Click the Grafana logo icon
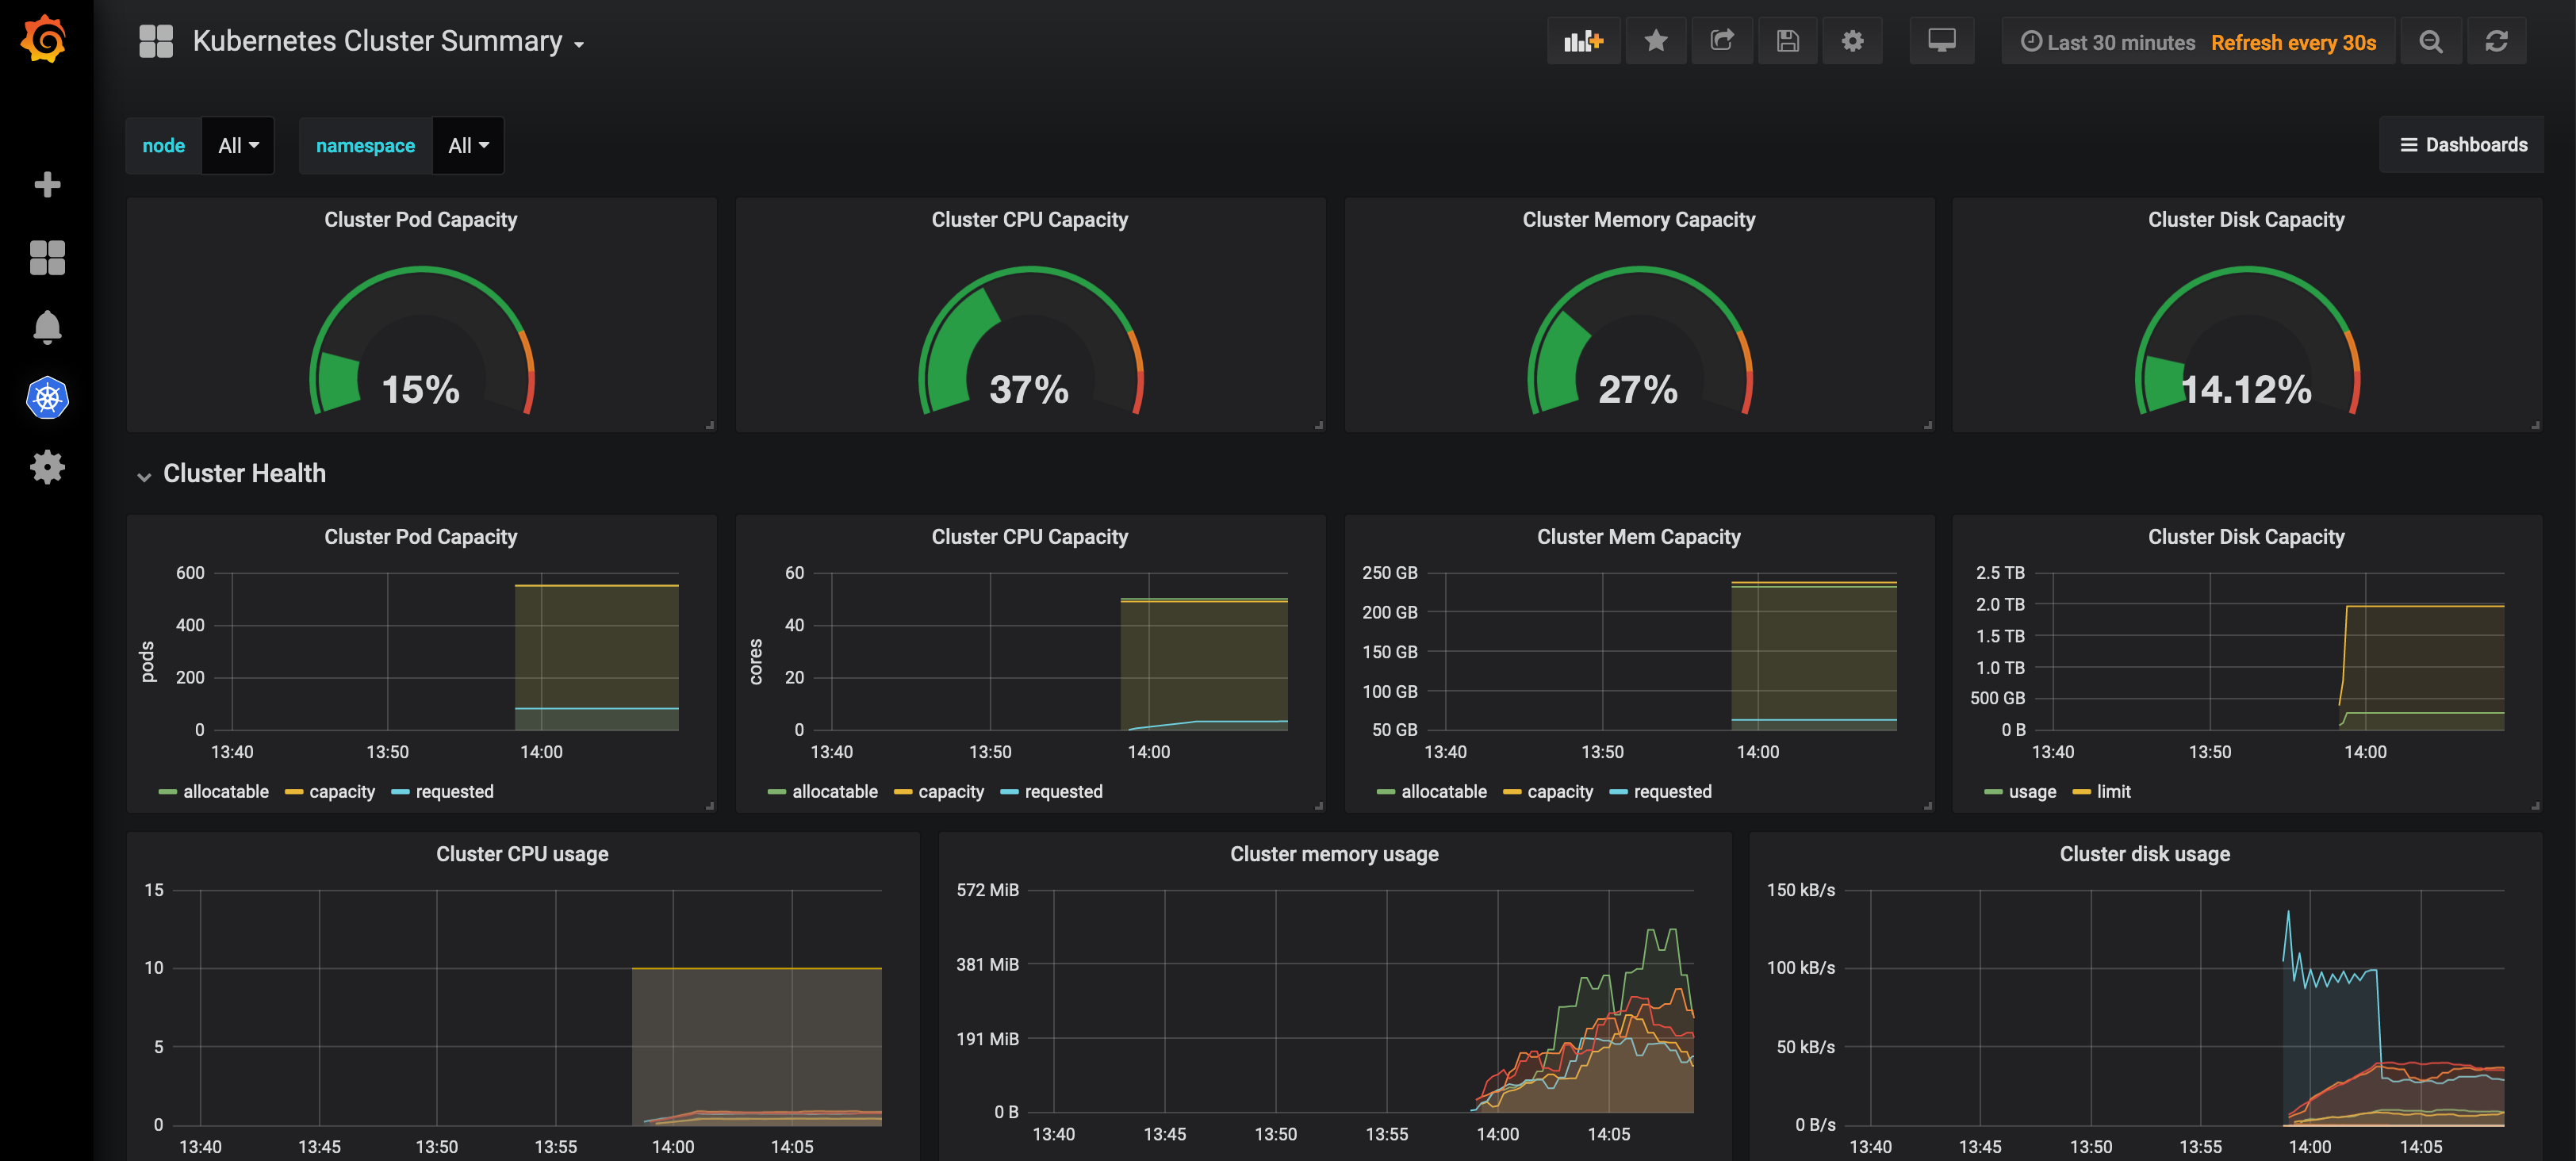 pyautogui.click(x=45, y=40)
